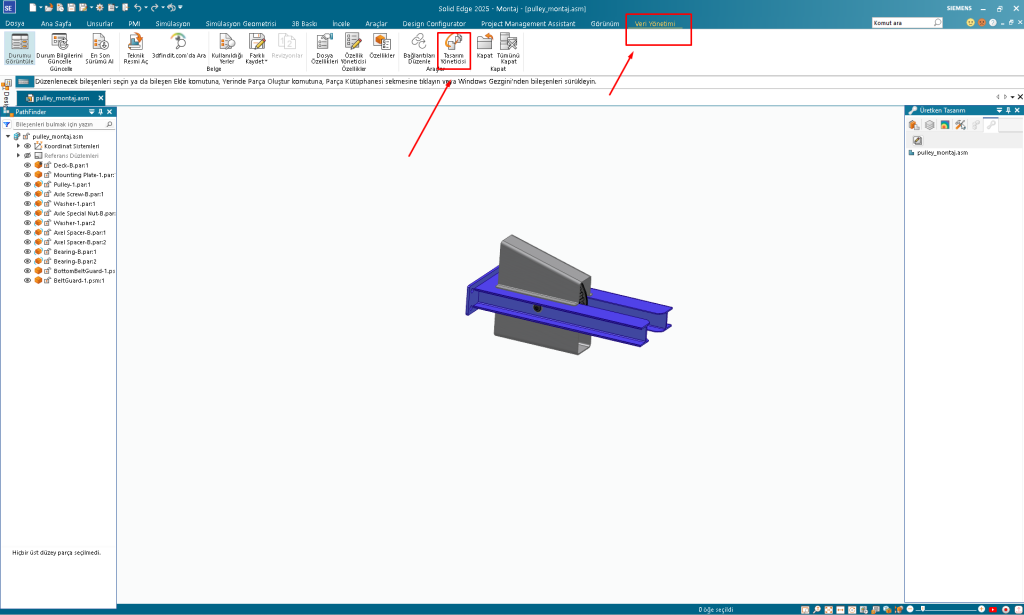The height and width of the screenshot is (615, 1024).
Task: Open Teknik Resmi Aç command
Action: click(136, 47)
